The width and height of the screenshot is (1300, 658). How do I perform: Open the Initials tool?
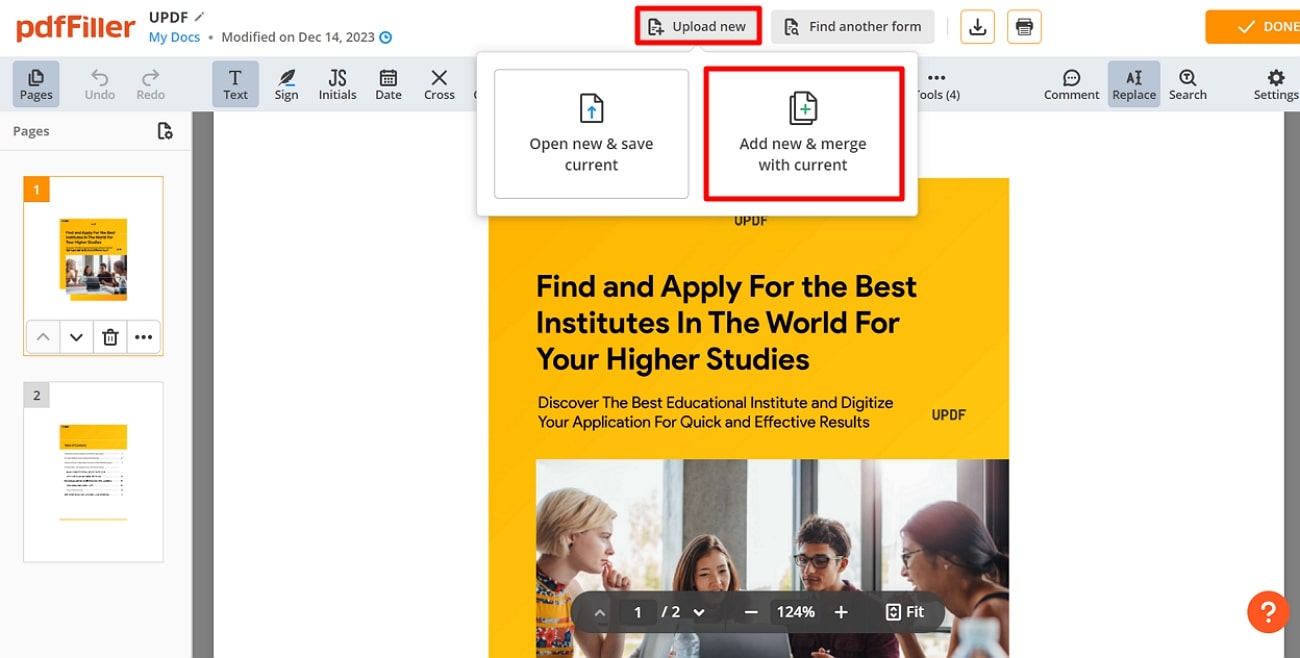pyautogui.click(x=337, y=83)
